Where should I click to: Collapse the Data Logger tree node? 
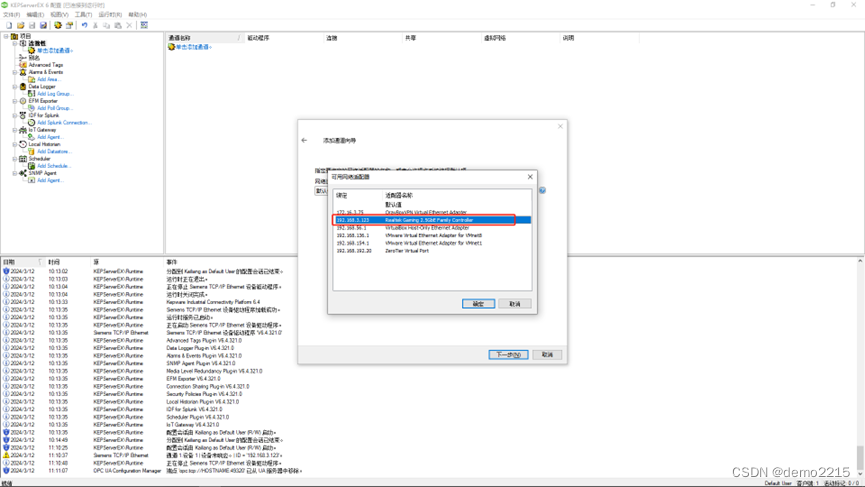tap(15, 87)
